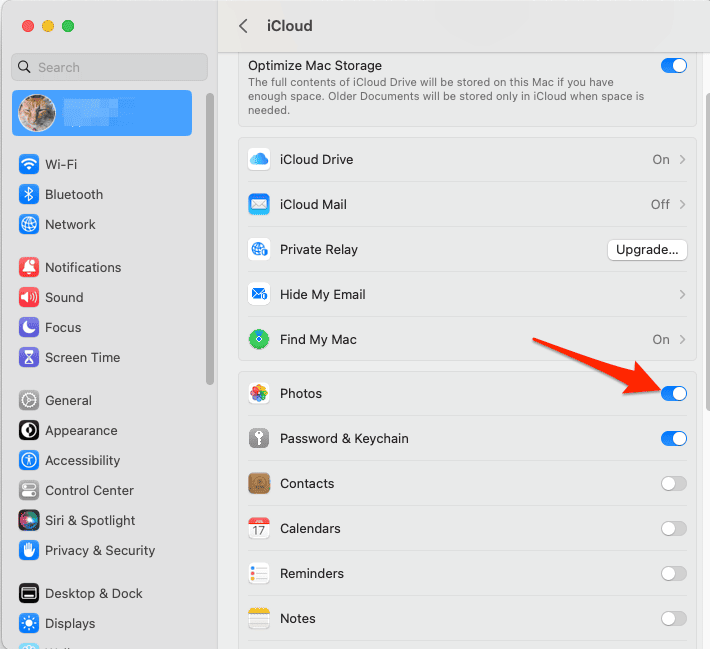
Task: Click the Calendars icon
Action: coord(259,528)
